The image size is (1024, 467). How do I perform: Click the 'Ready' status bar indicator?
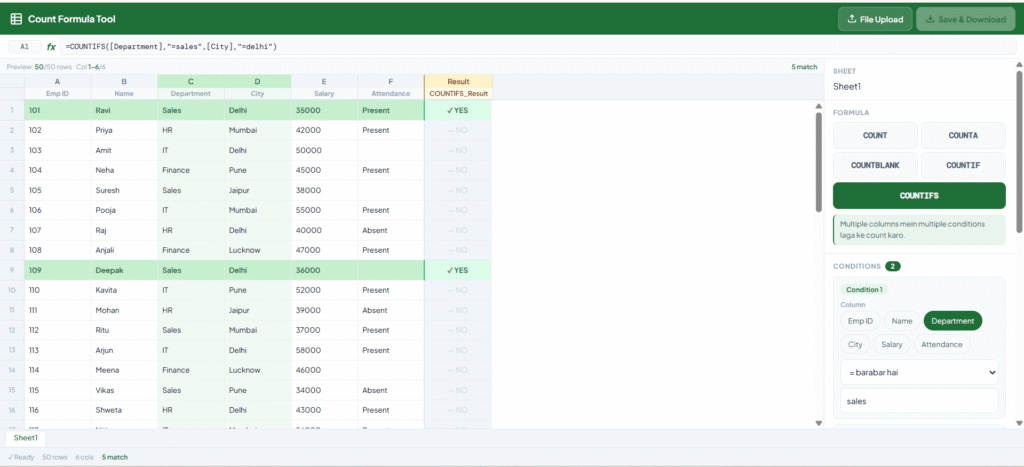coord(21,457)
